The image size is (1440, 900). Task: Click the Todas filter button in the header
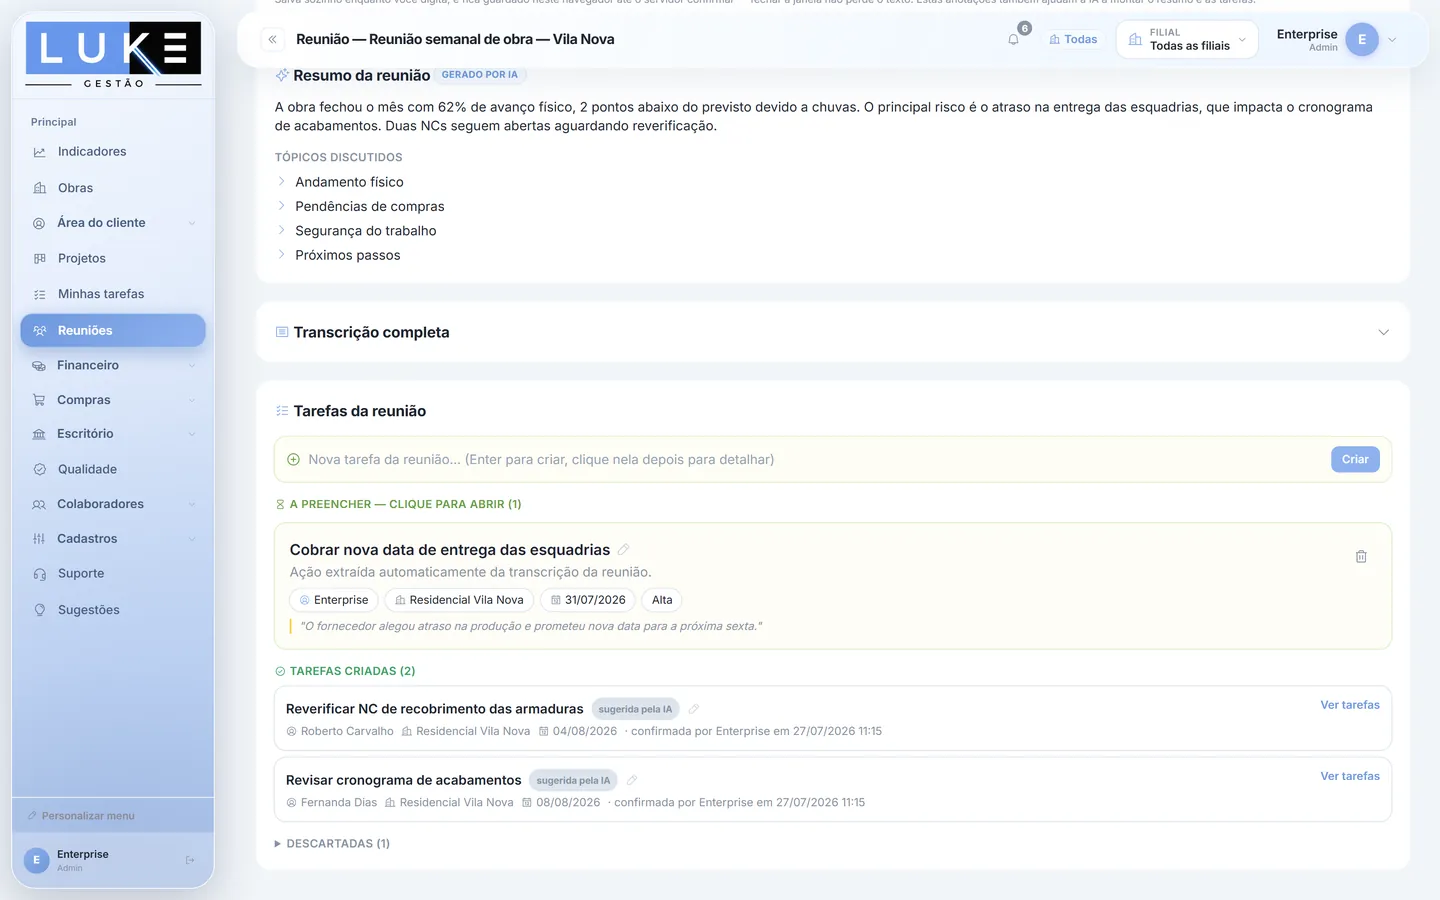tap(1073, 40)
